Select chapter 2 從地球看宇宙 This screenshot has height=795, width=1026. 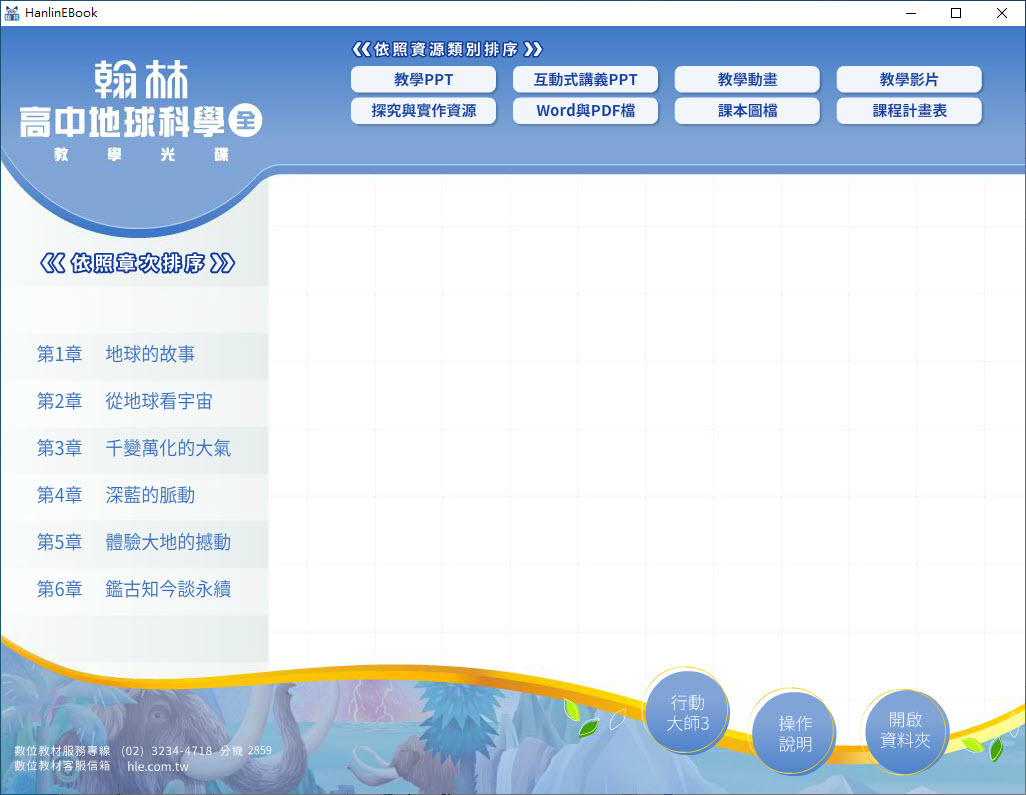coord(134,401)
